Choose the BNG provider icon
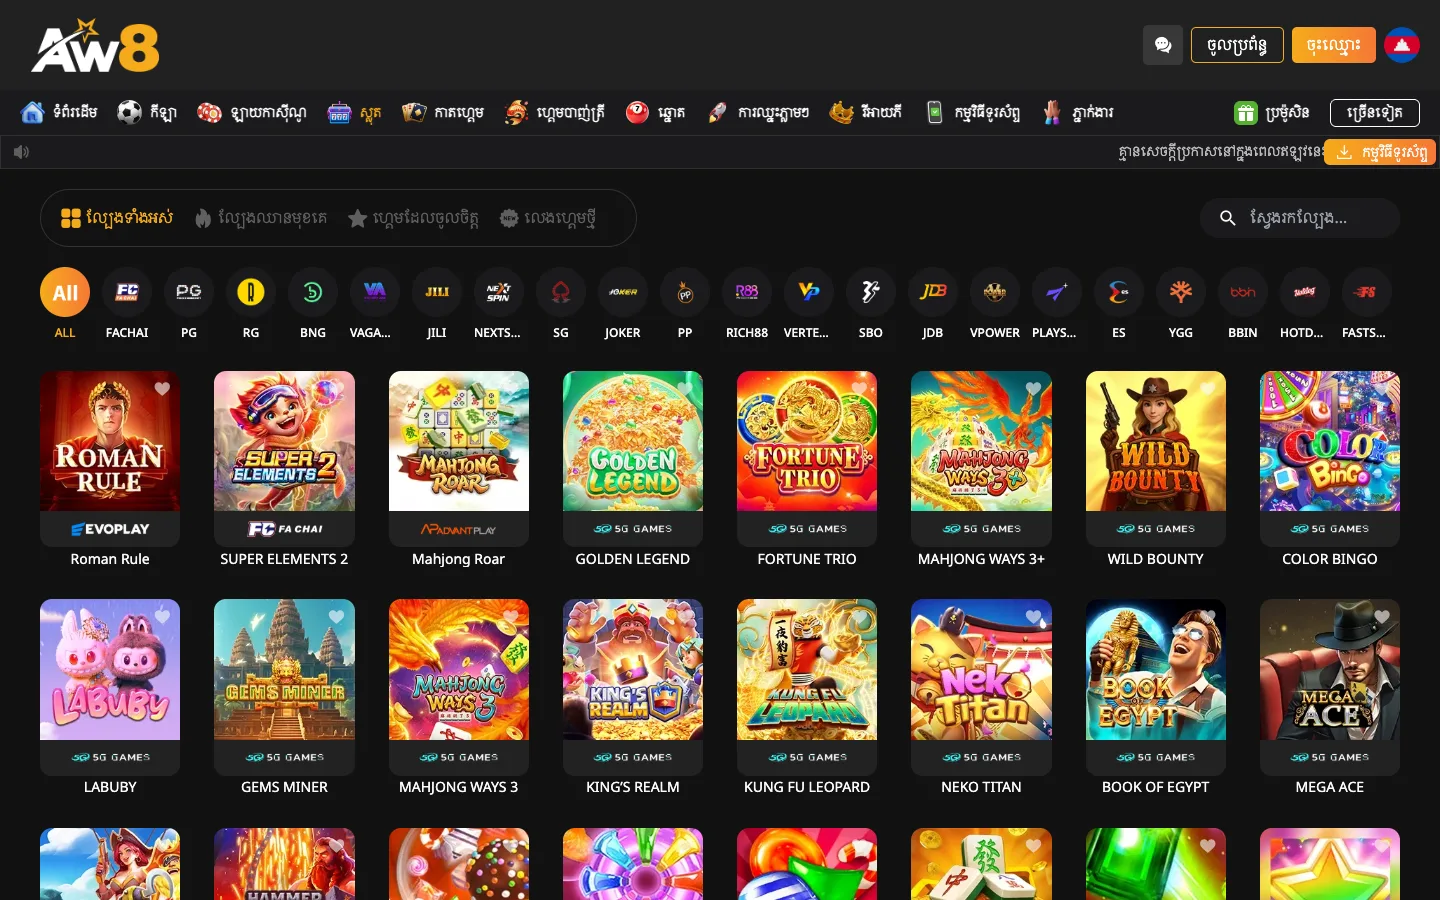Screen dimensions: 1440x900 coord(313,292)
